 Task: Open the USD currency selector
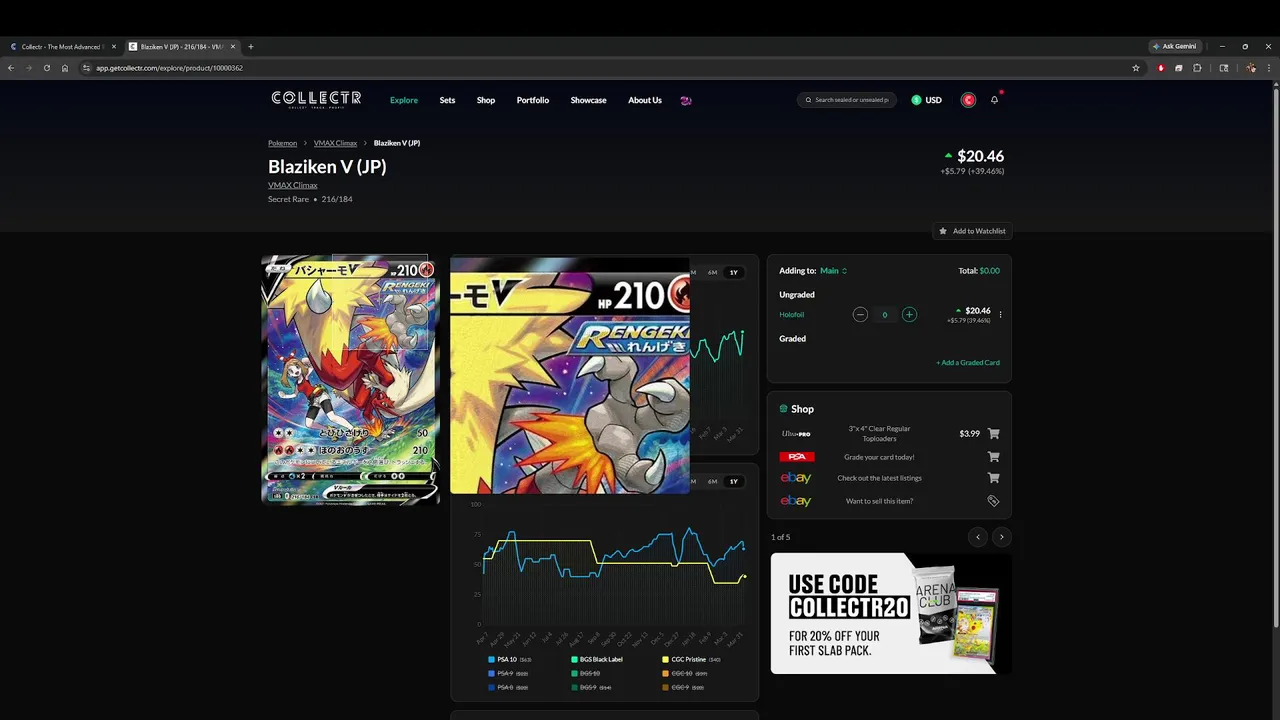[x=926, y=100]
